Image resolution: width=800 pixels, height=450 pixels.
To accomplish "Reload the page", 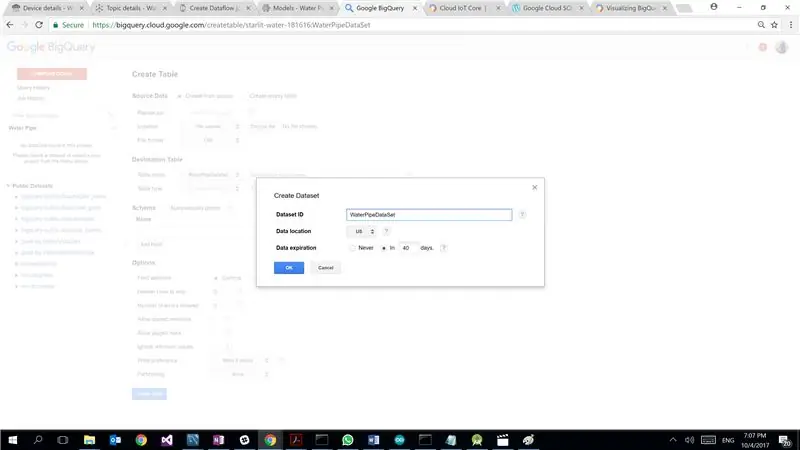I will [x=39, y=24].
